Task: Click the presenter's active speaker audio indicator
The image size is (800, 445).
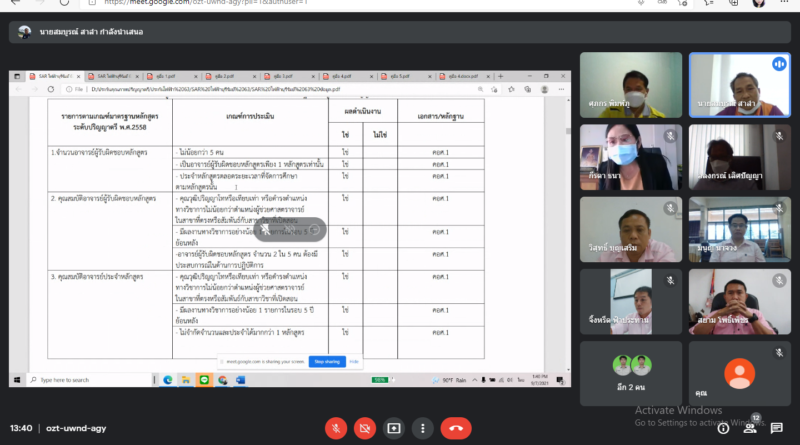Action: [x=778, y=63]
